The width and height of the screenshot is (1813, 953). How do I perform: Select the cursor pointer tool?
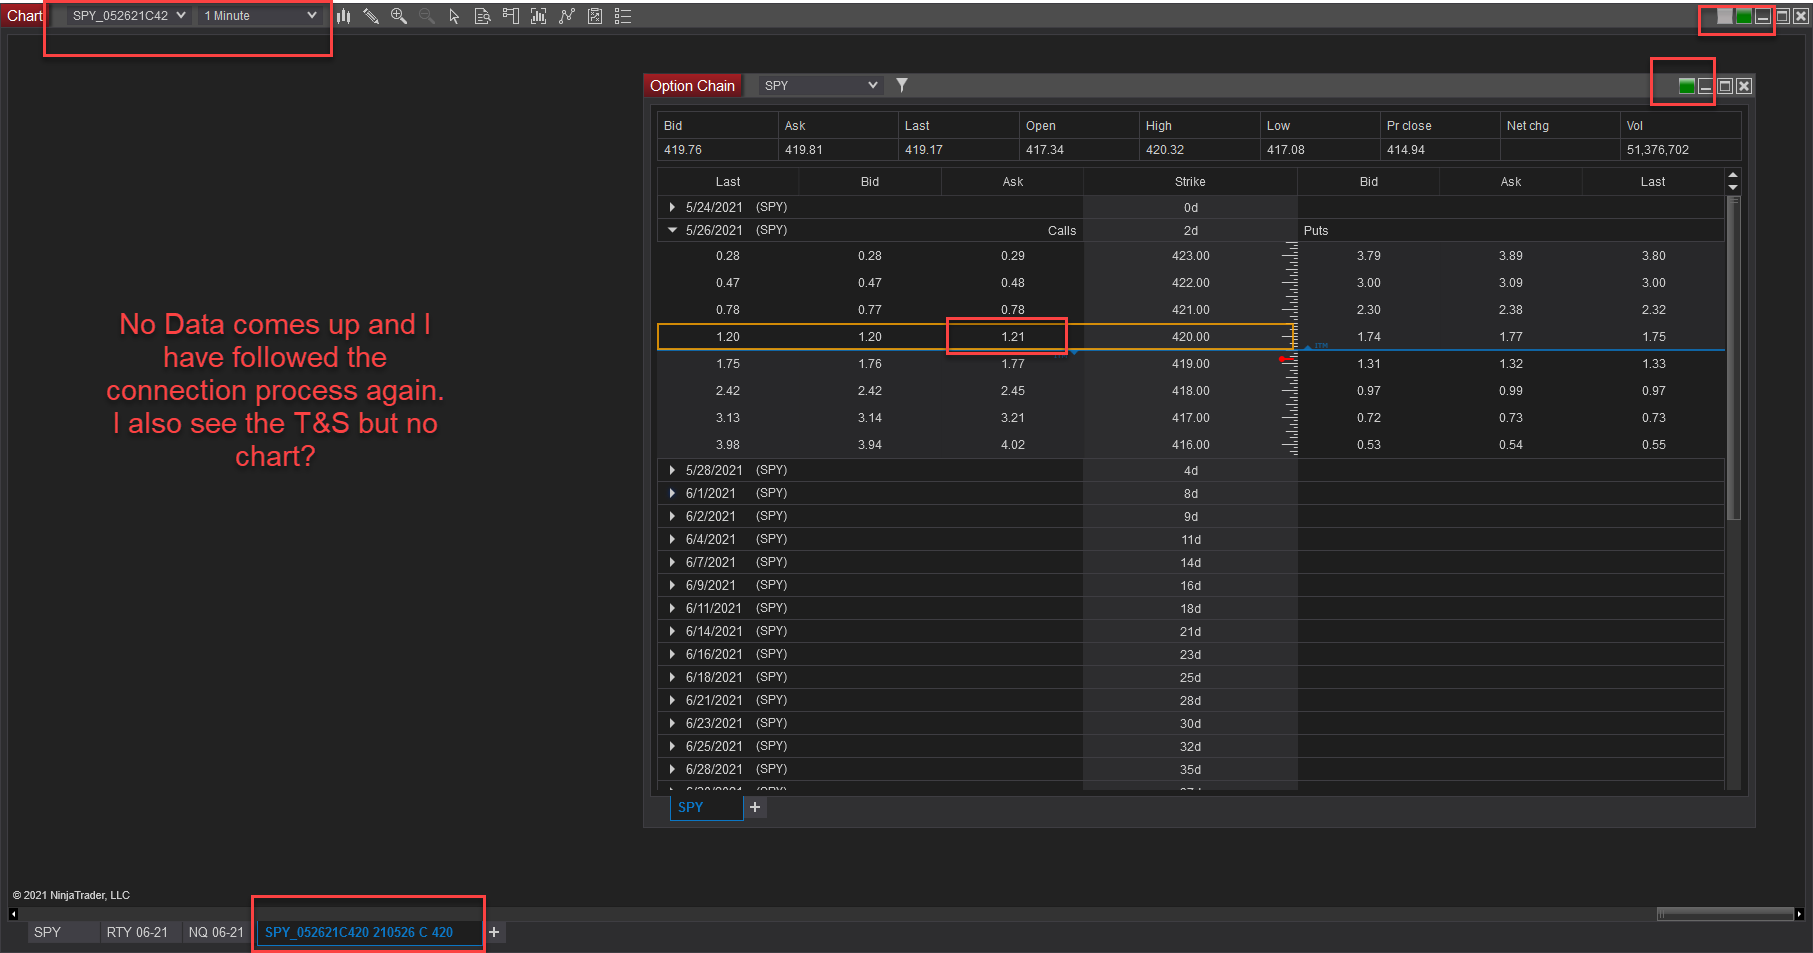454,16
